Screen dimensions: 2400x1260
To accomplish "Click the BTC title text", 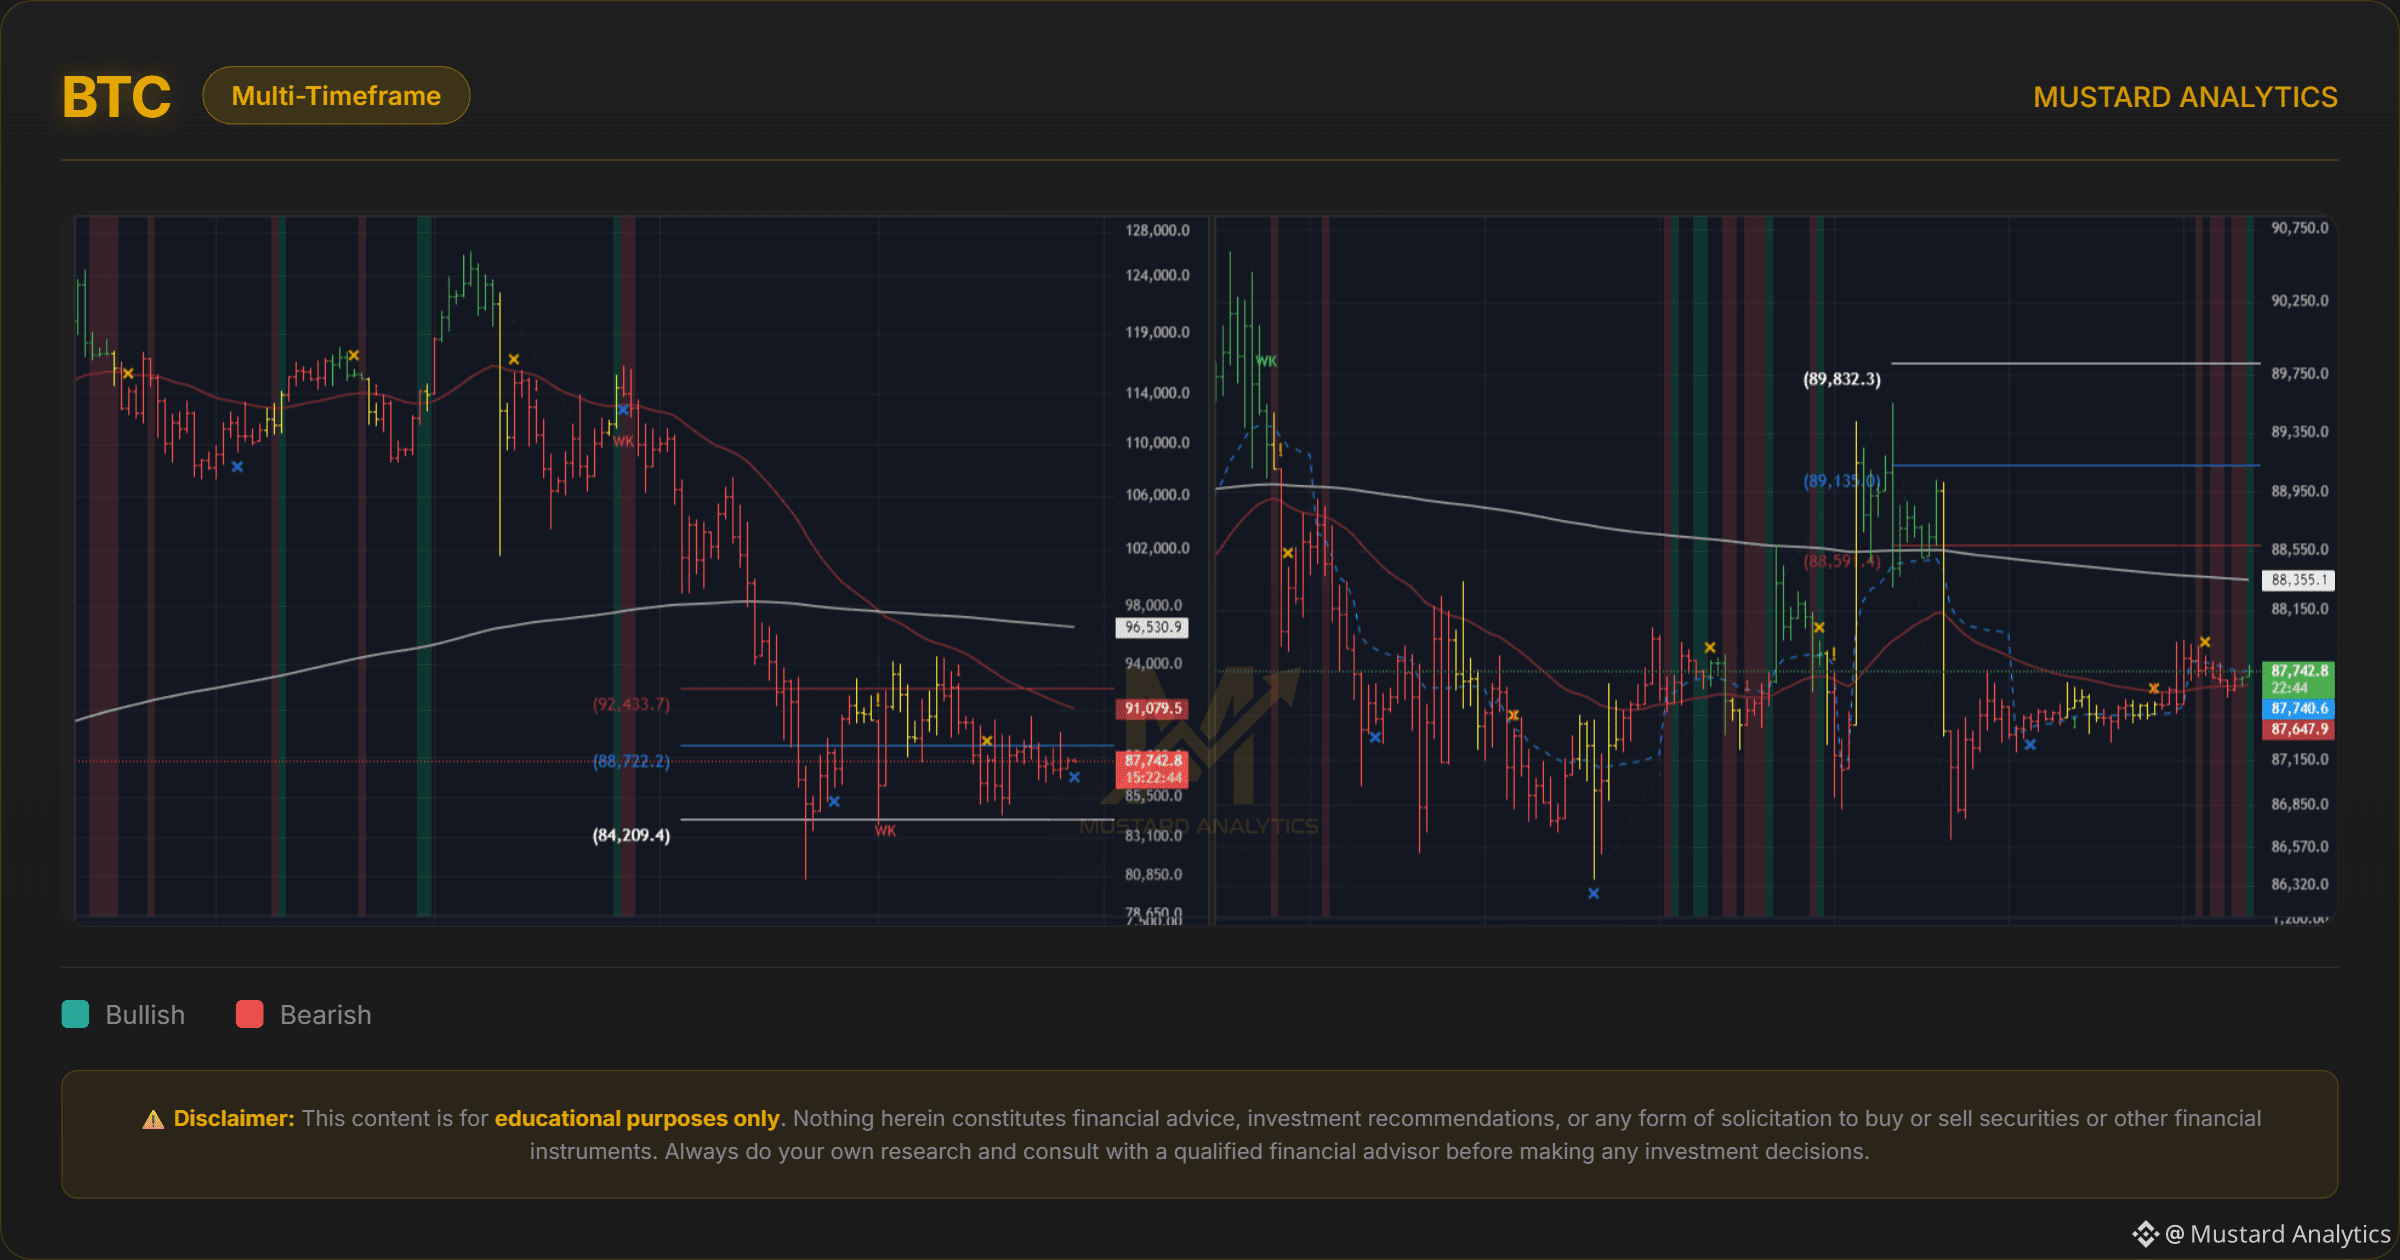I will pyautogui.click(x=116, y=98).
